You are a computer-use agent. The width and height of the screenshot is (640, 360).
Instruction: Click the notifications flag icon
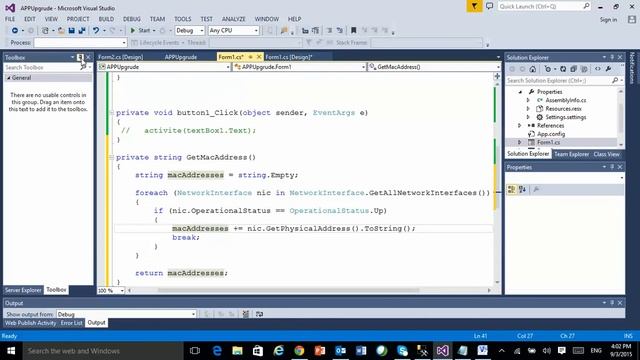[474, 6]
